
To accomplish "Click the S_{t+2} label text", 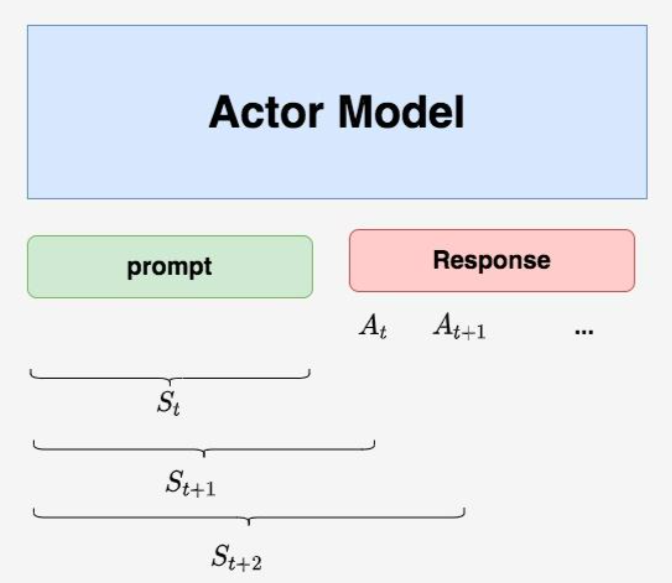I will [x=237, y=556].
